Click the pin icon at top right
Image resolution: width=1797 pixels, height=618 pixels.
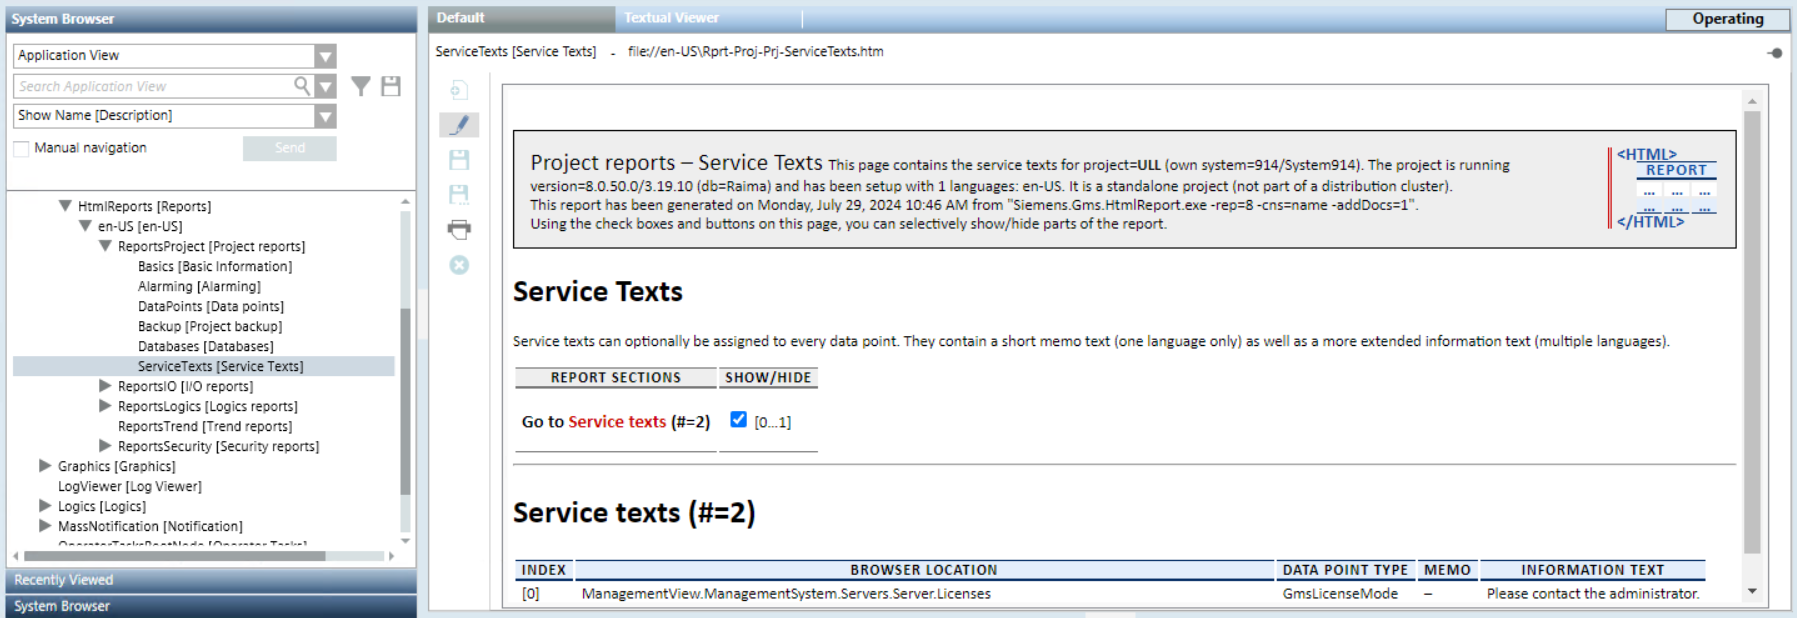pyautogui.click(x=1775, y=53)
